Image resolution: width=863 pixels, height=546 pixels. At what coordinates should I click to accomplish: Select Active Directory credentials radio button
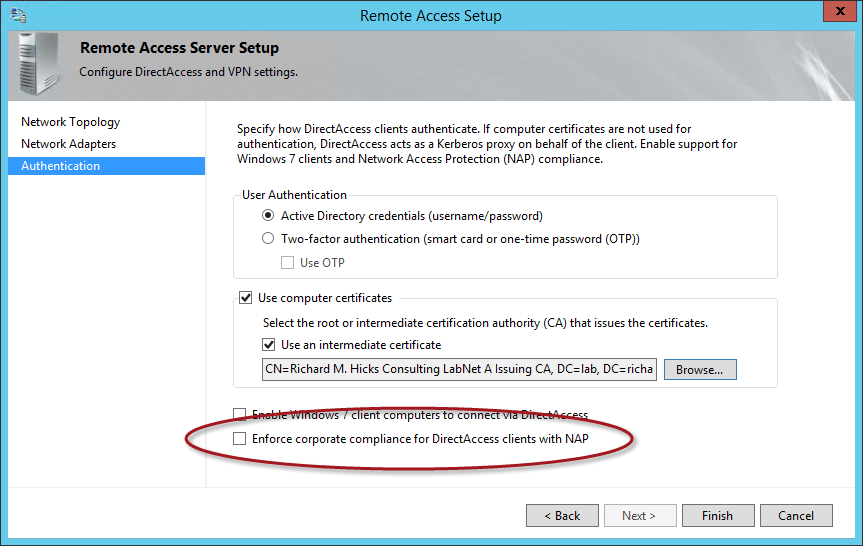click(x=268, y=215)
